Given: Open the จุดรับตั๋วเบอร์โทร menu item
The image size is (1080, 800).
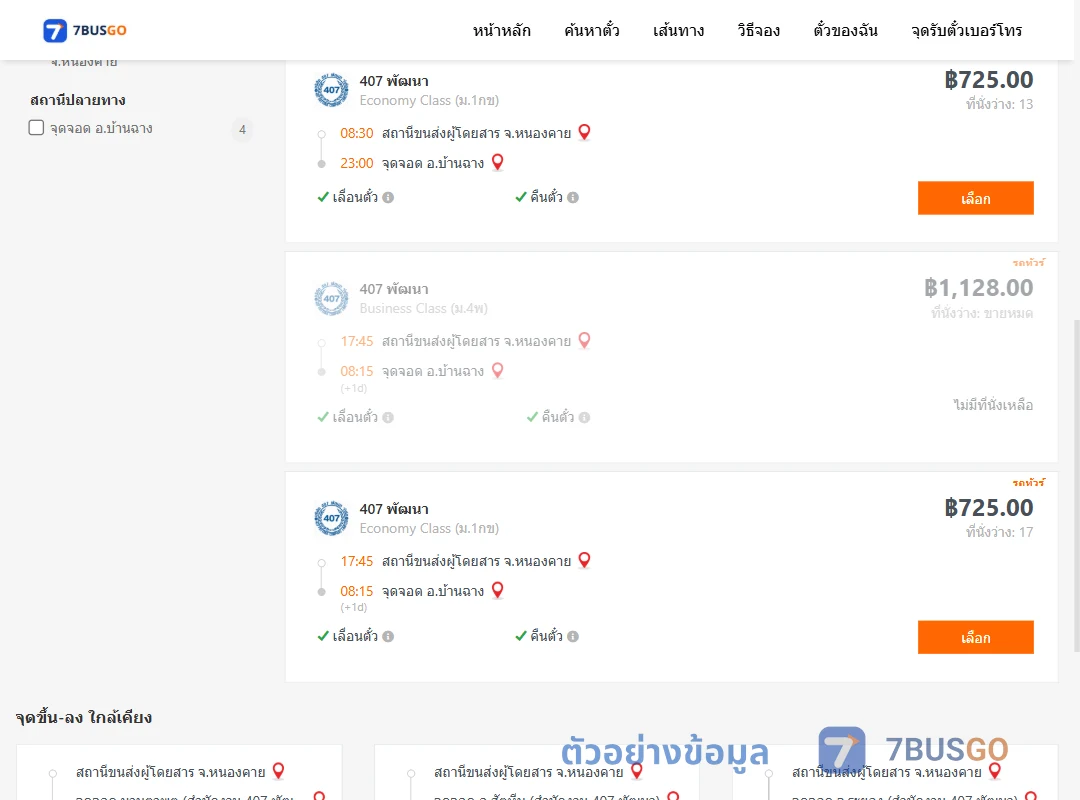Looking at the screenshot, I should pyautogui.click(x=966, y=30).
